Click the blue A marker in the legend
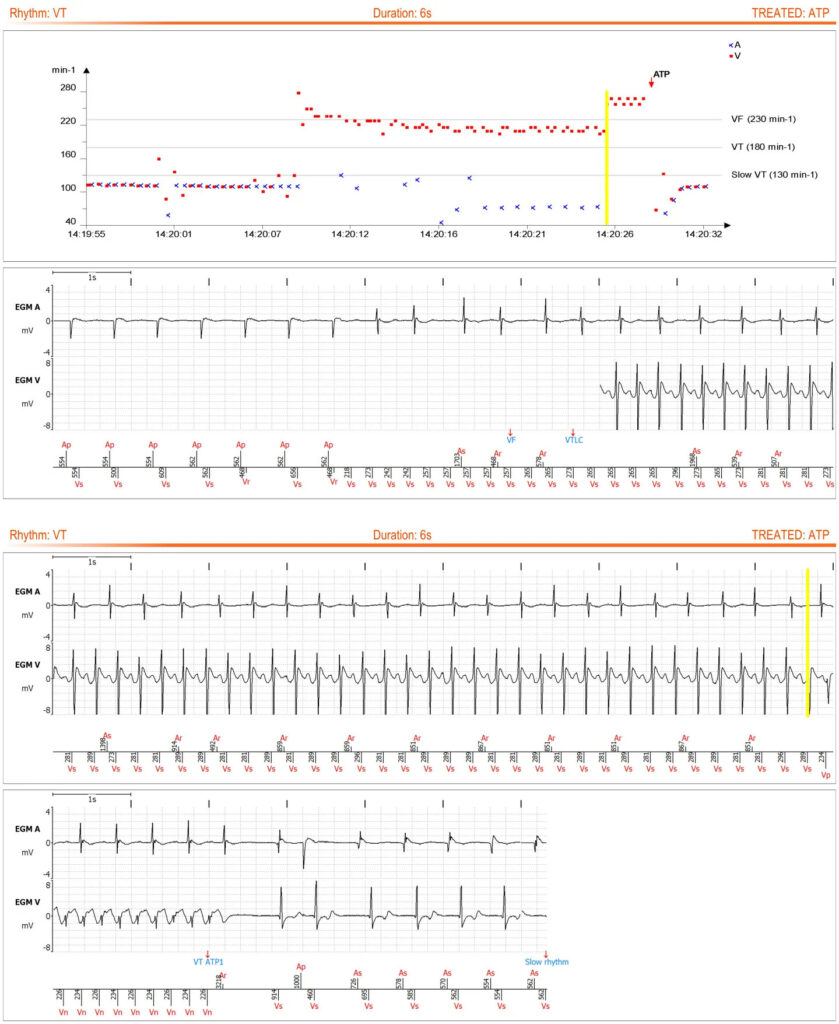Screen dimensions: 839x1024 731,45
